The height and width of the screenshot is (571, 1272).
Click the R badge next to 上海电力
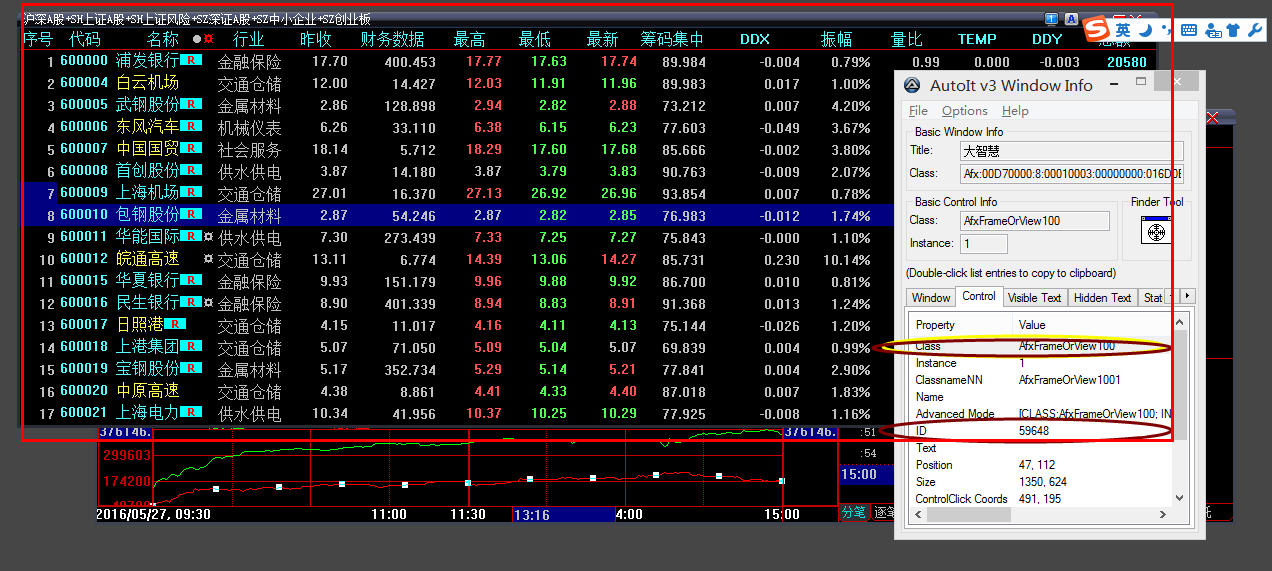pos(192,413)
